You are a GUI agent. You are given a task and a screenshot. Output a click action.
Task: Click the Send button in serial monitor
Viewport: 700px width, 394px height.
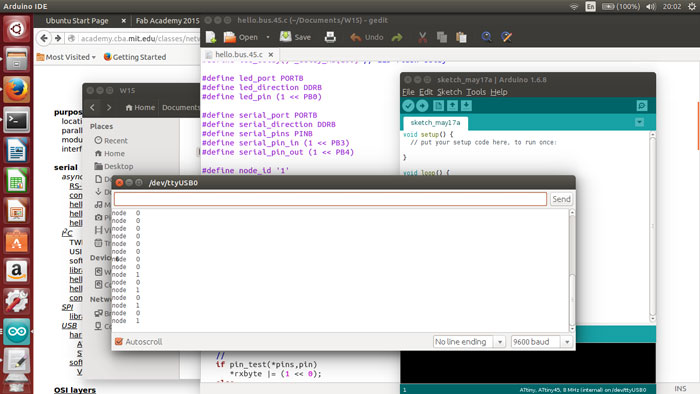click(x=561, y=199)
